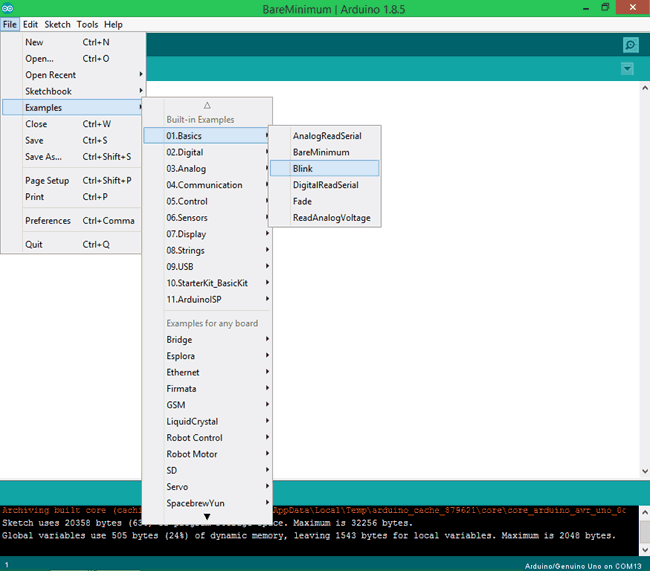Expand the 08.Strings examples submenu
The width and height of the screenshot is (650, 571).
coord(207,250)
